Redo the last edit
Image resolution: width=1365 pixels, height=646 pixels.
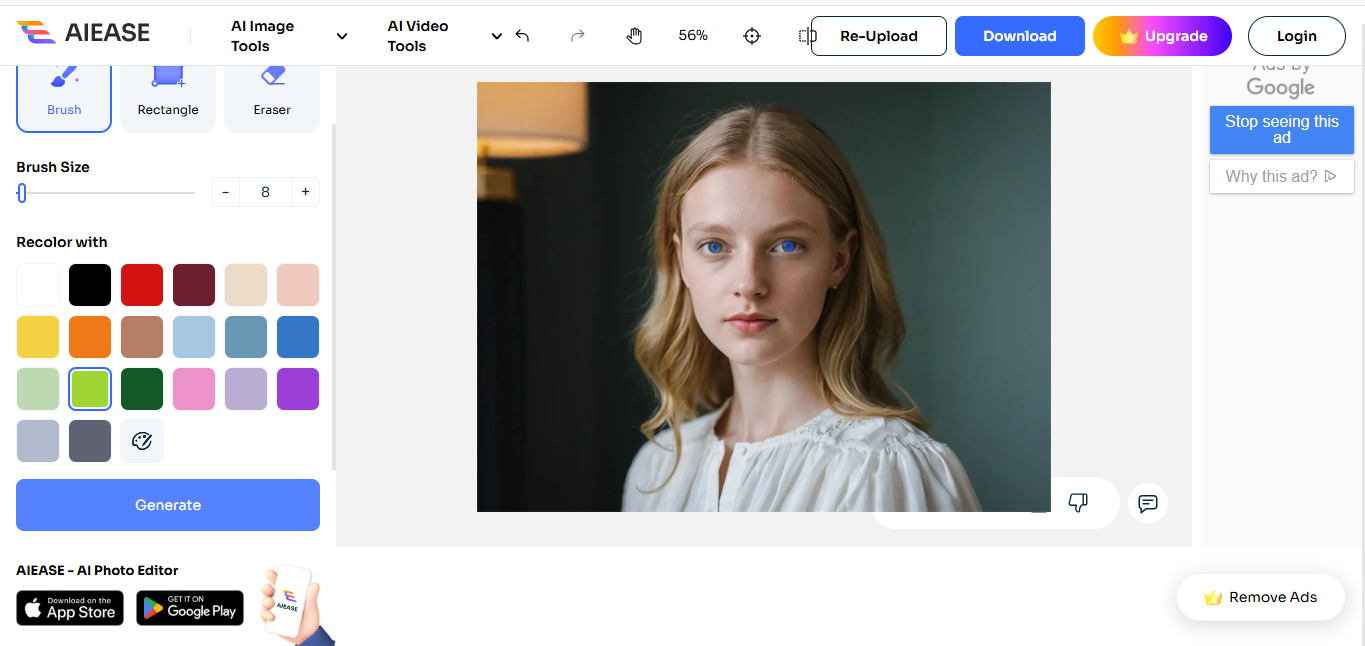577,35
